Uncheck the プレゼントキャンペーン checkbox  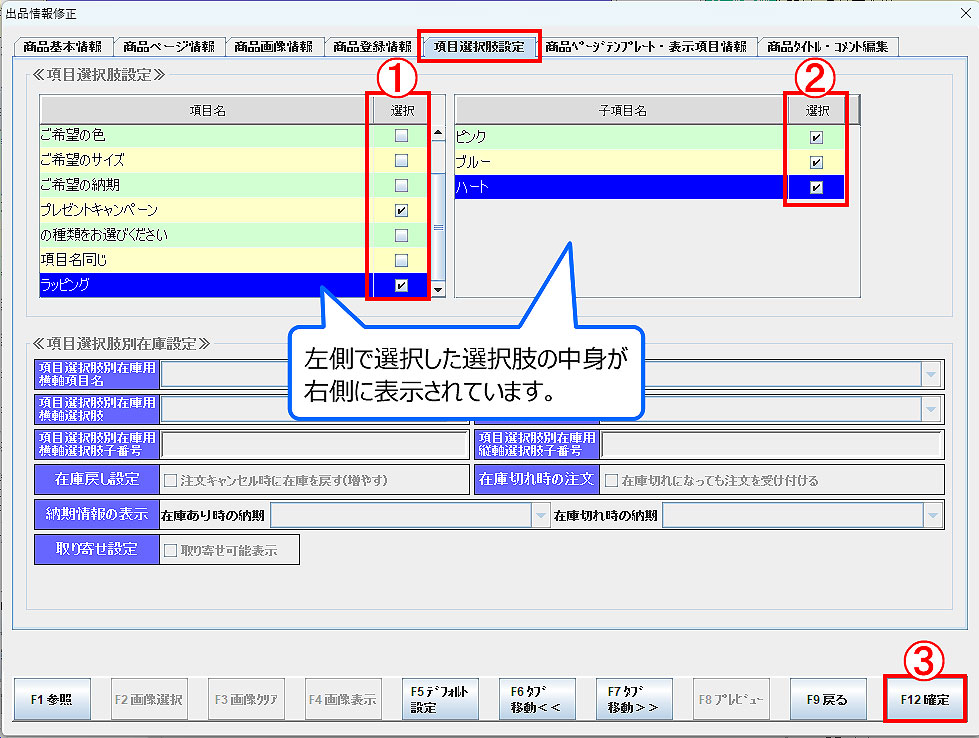tap(401, 210)
